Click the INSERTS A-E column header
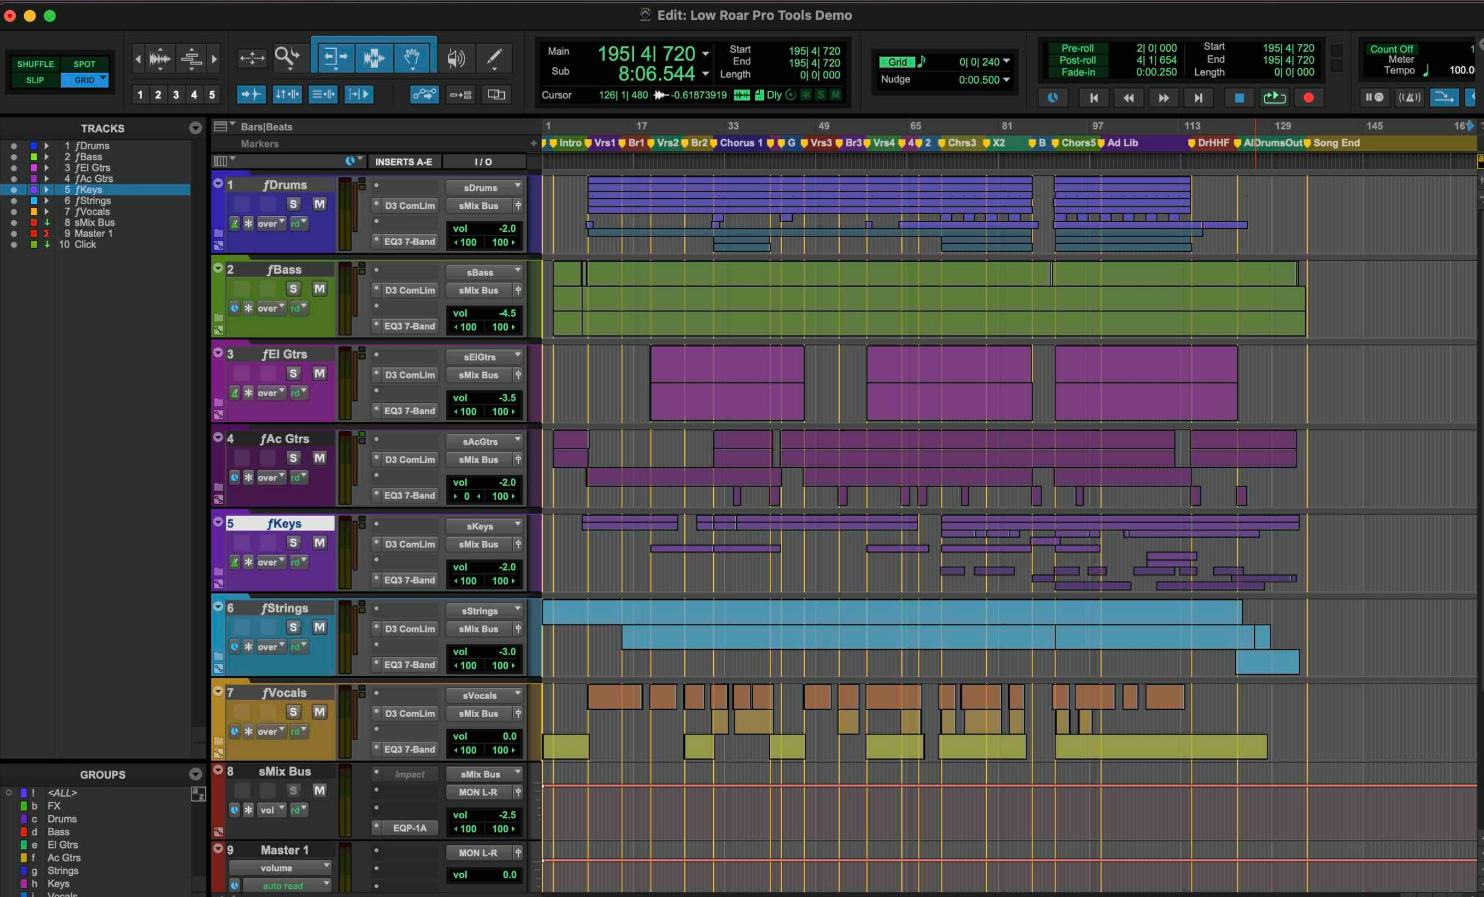1484x897 pixels. click(403, 162)
